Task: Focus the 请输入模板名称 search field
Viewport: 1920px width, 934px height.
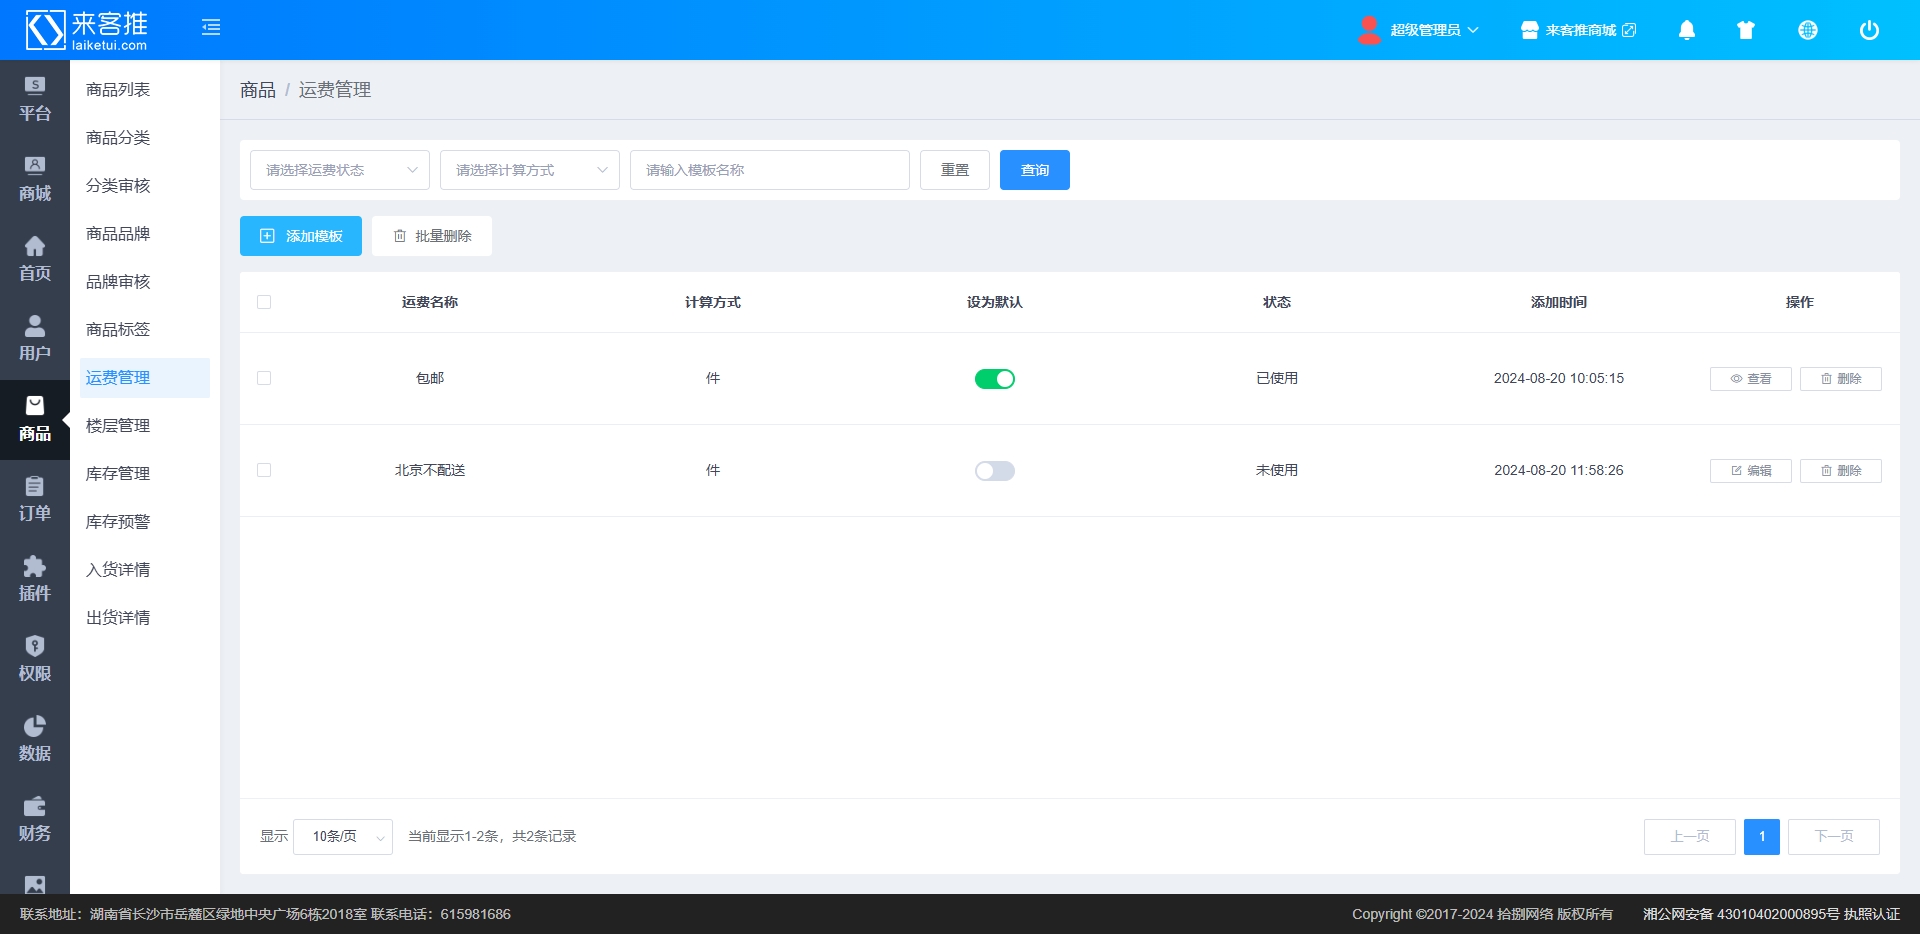Action: pos(769,170)
